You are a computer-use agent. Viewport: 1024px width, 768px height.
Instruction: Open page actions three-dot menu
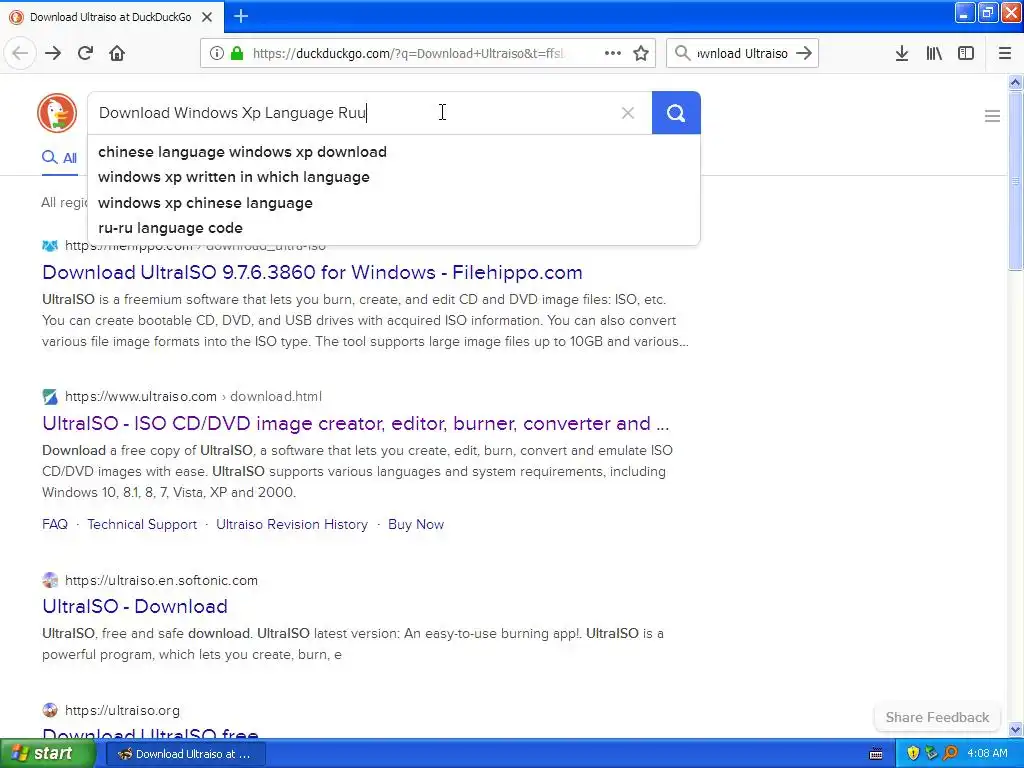coord(613,53)
